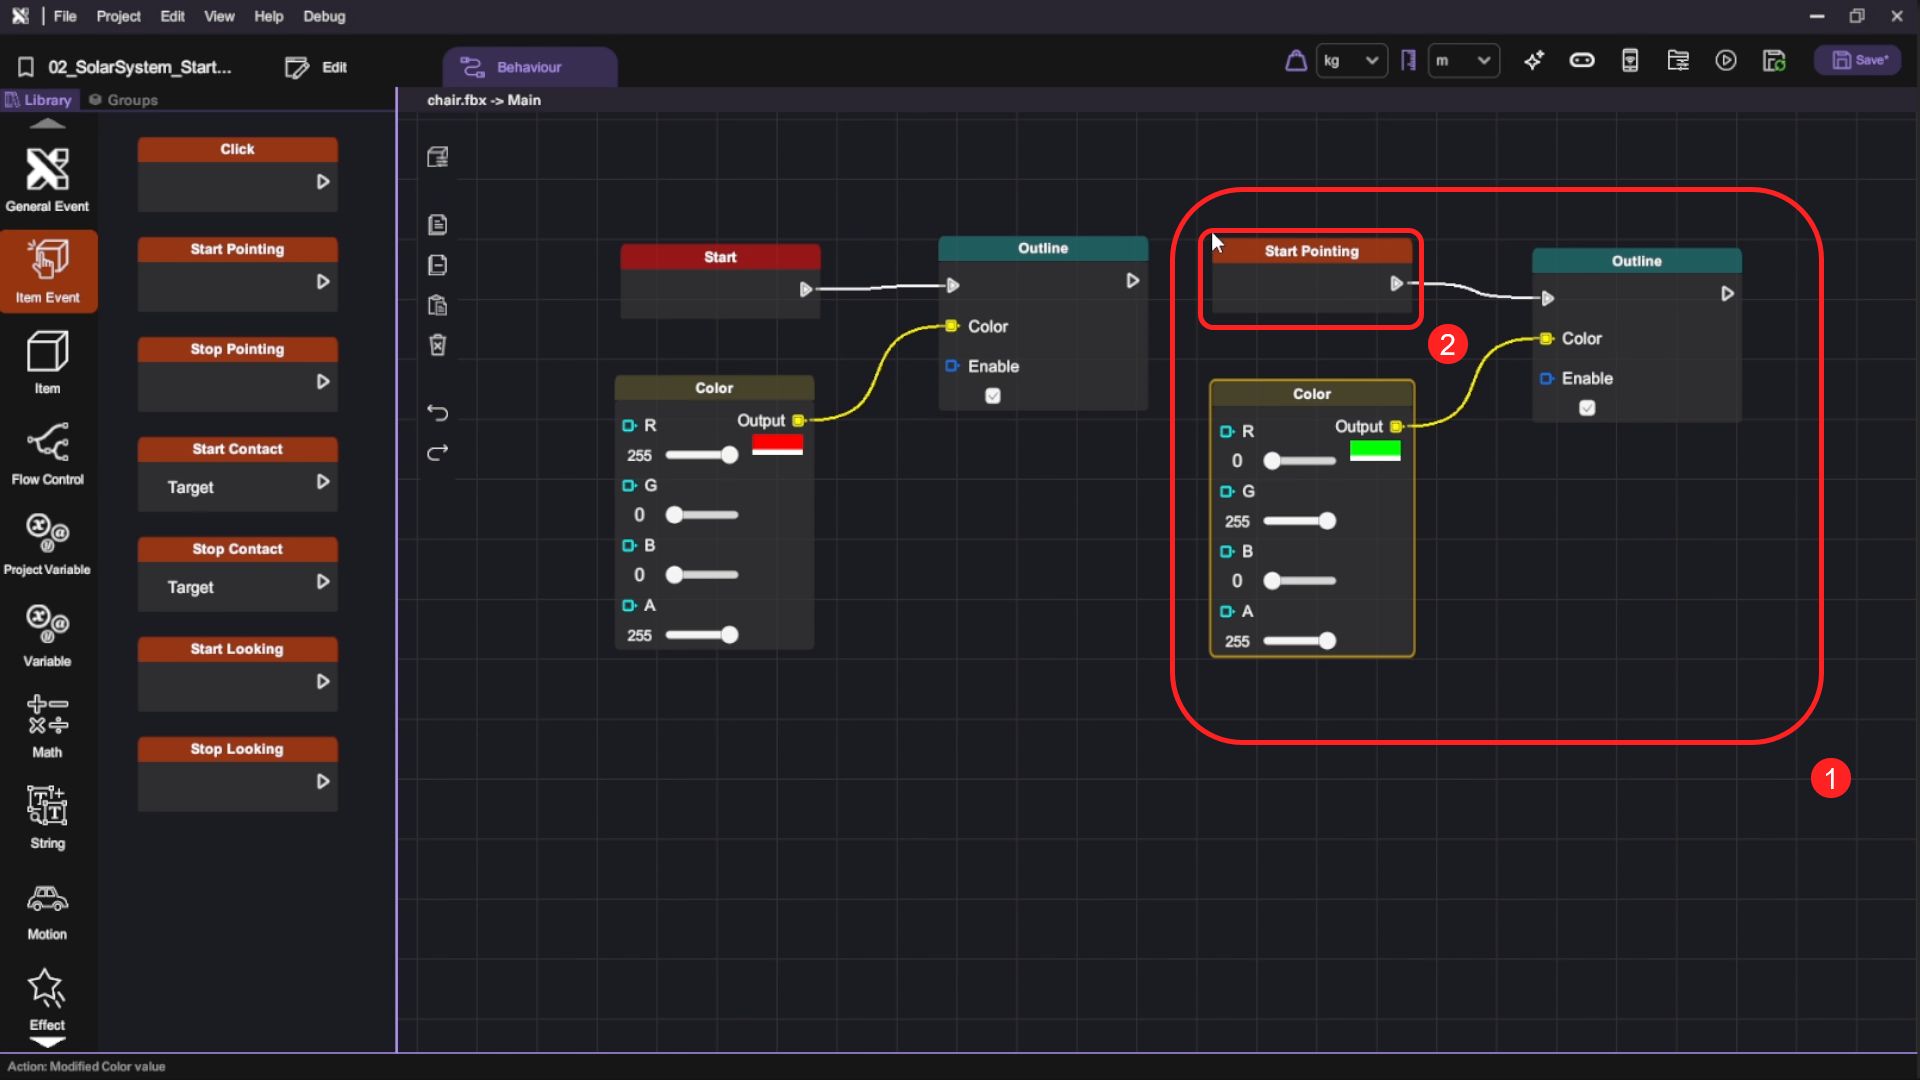Select the Stop Looking event node
The height and width of the screenshot is (1080, 1920).
point(237,749)
